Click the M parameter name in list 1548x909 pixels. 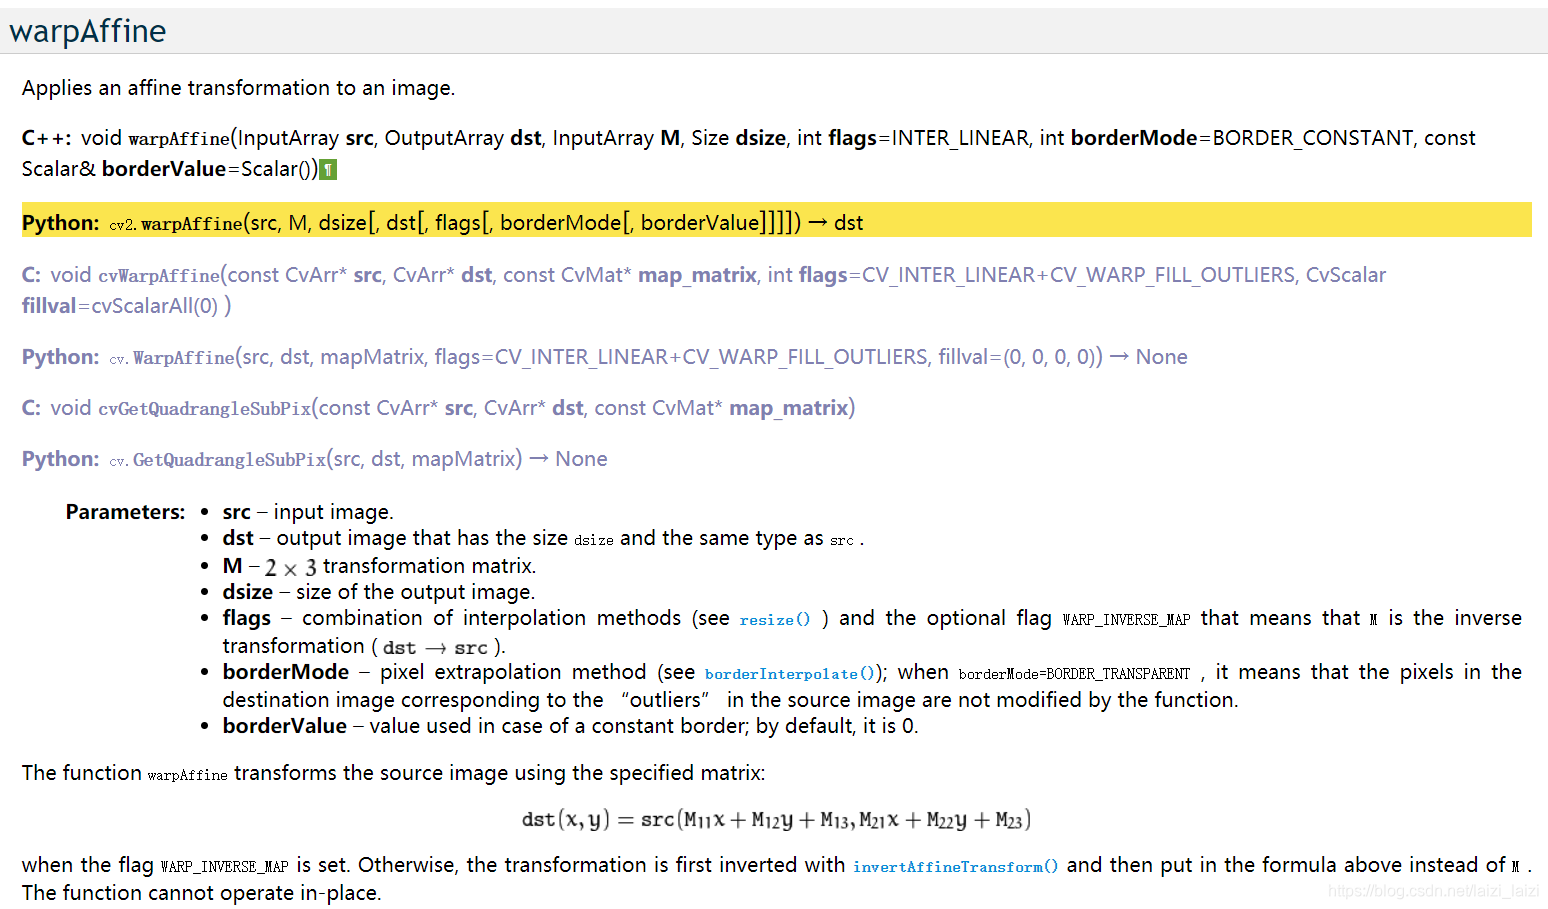(x=232, y=566)
